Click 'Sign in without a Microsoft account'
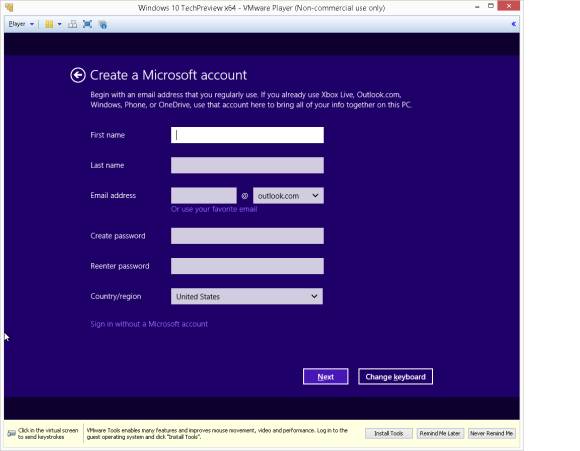This screenshot has height=451, width=580. pyautogui.click(x=149, y=324)
